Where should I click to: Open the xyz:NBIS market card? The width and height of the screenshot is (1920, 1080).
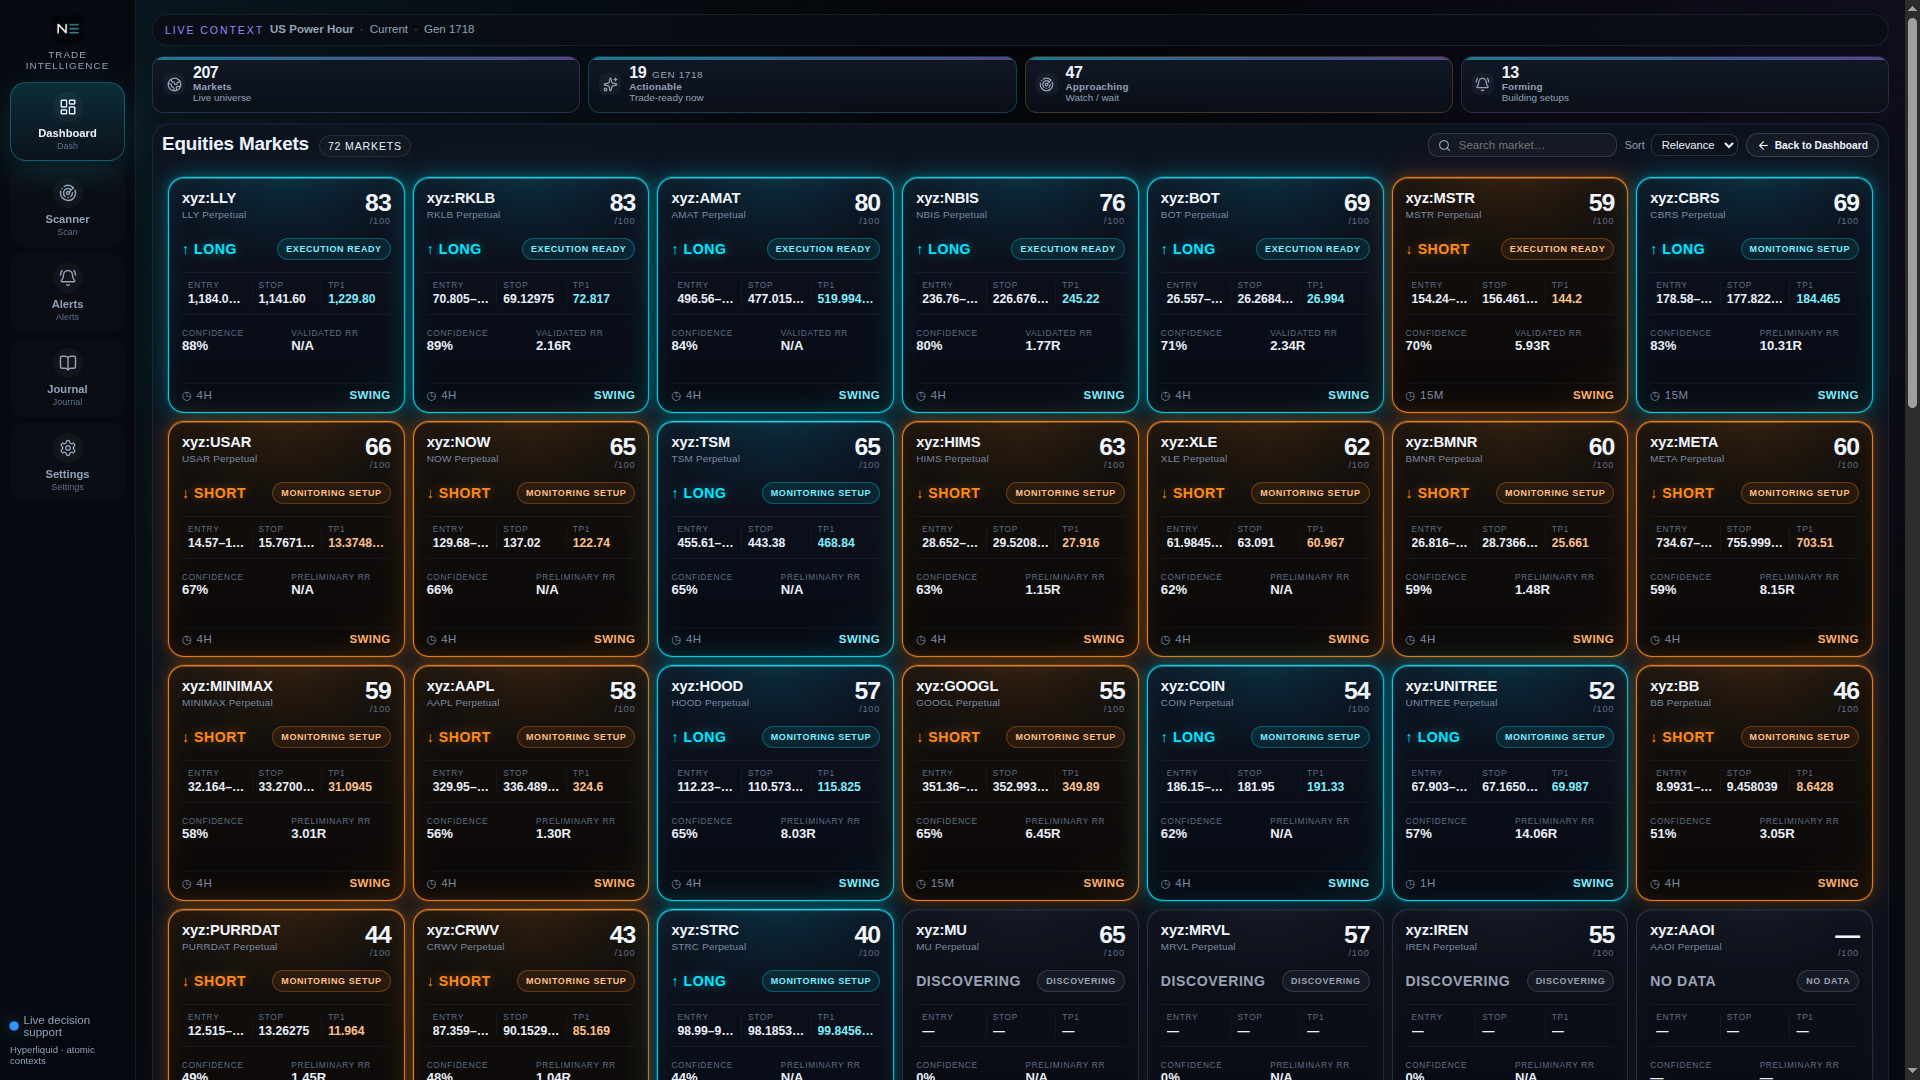click(x=1020, y=295)
